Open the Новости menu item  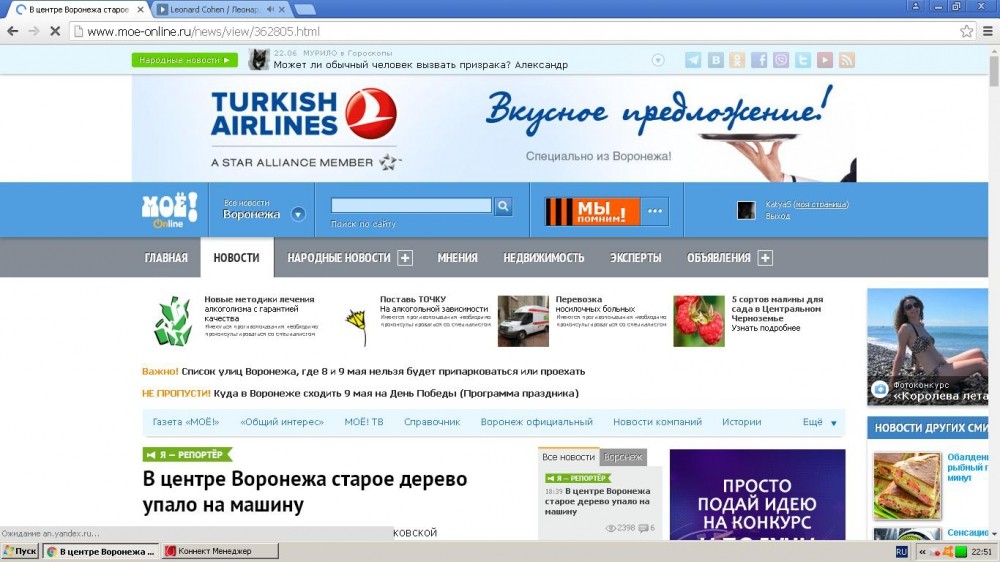pyautogui.click(x=237, y=258)
